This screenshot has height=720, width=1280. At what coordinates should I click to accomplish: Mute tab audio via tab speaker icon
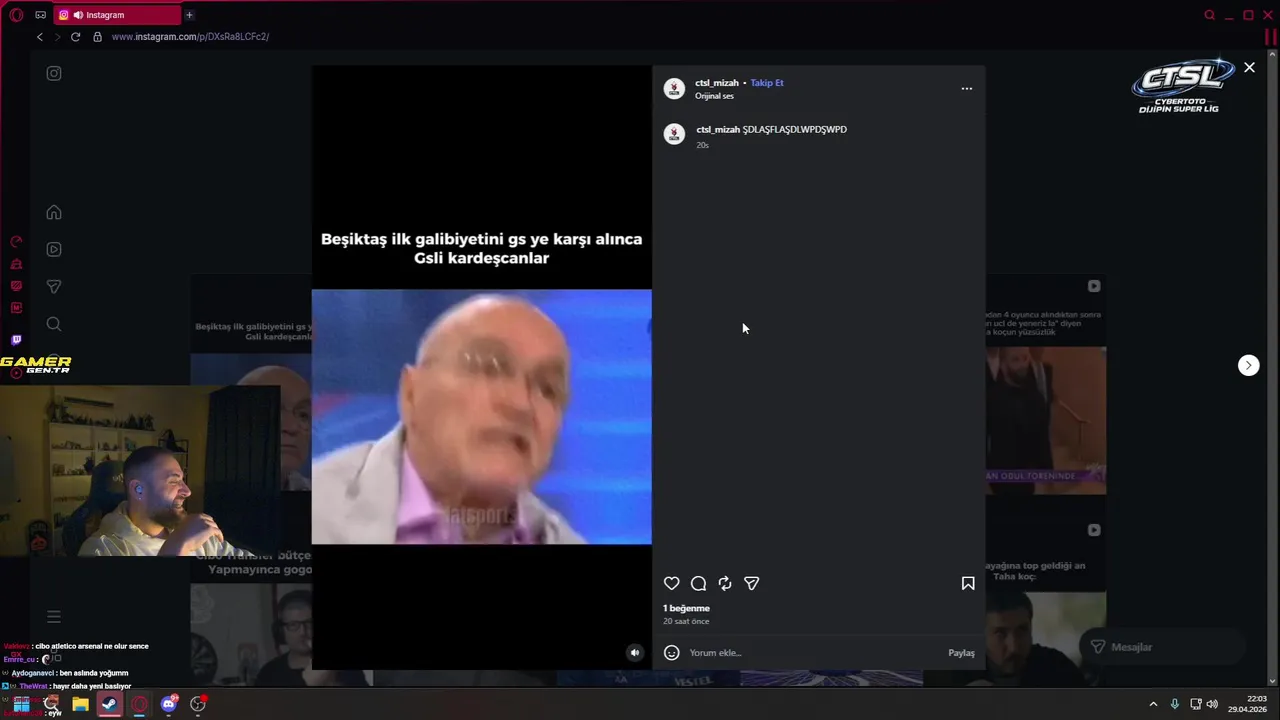click(78, 15)
